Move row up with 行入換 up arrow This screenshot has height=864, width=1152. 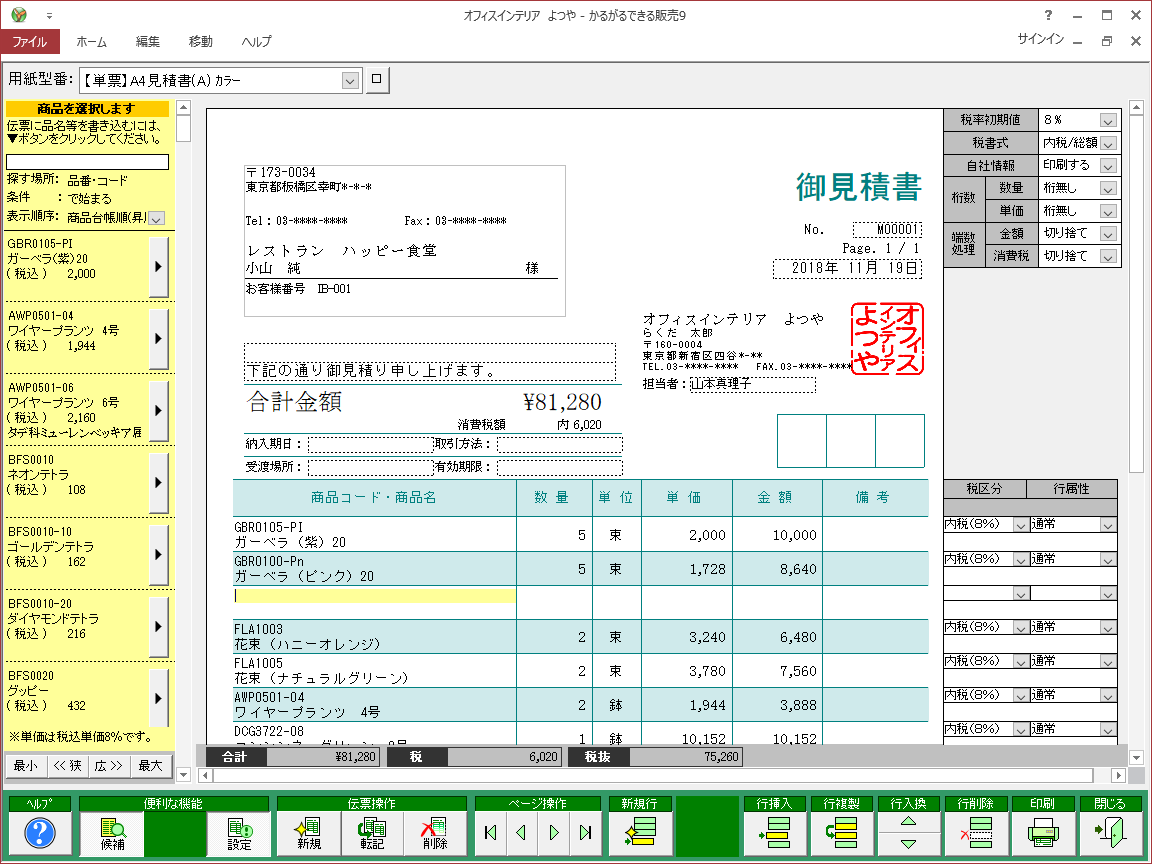908,821
